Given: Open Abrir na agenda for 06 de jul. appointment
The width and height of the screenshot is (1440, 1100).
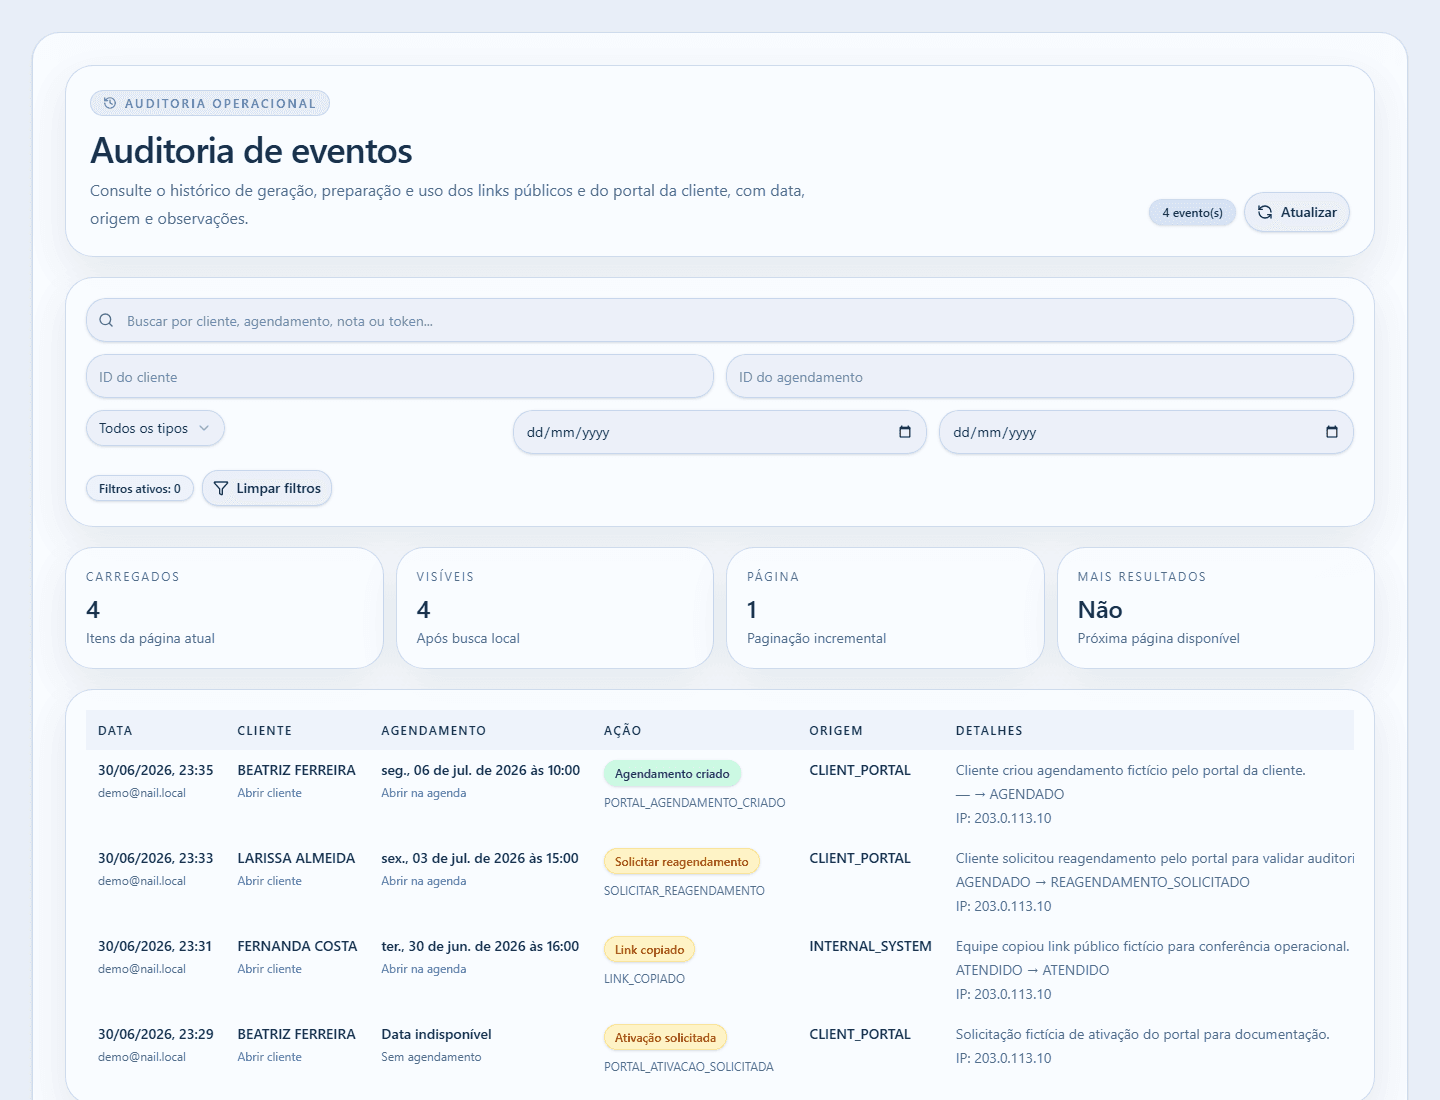Looking at the screenshot, I should (x=423, y=793).
